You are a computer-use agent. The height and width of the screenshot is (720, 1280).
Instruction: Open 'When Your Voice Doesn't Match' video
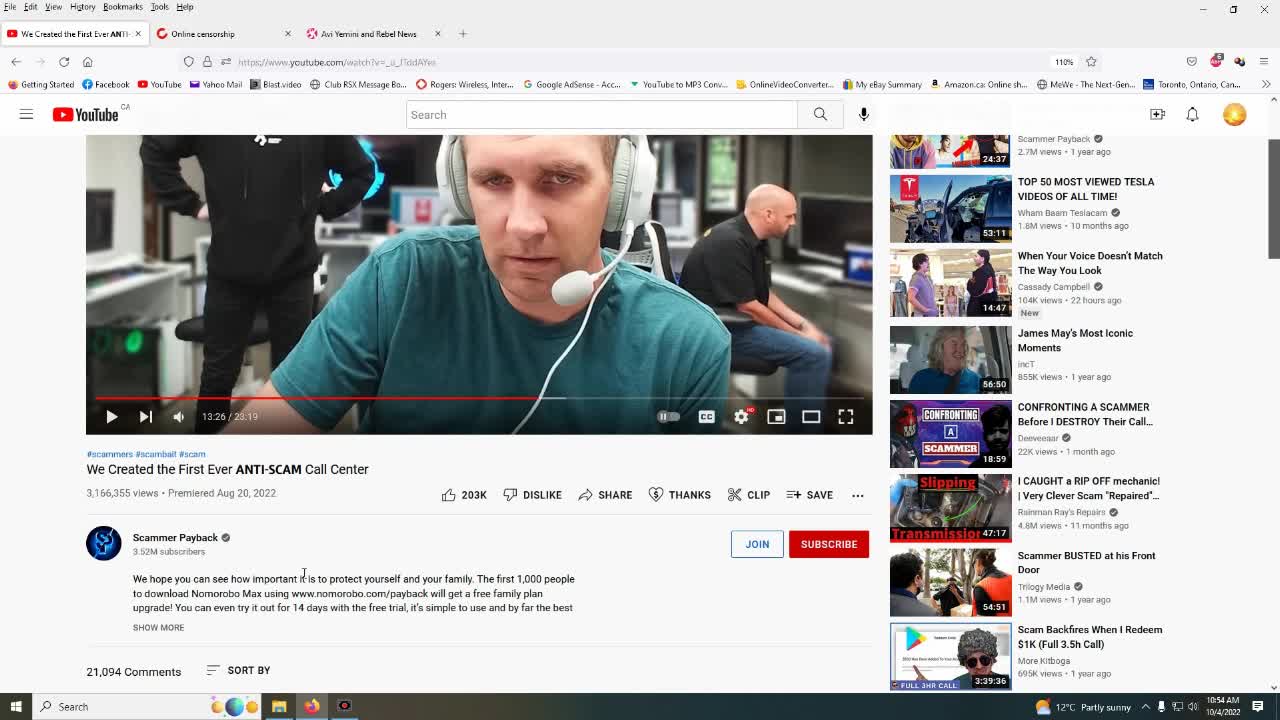pos(1090,263)
